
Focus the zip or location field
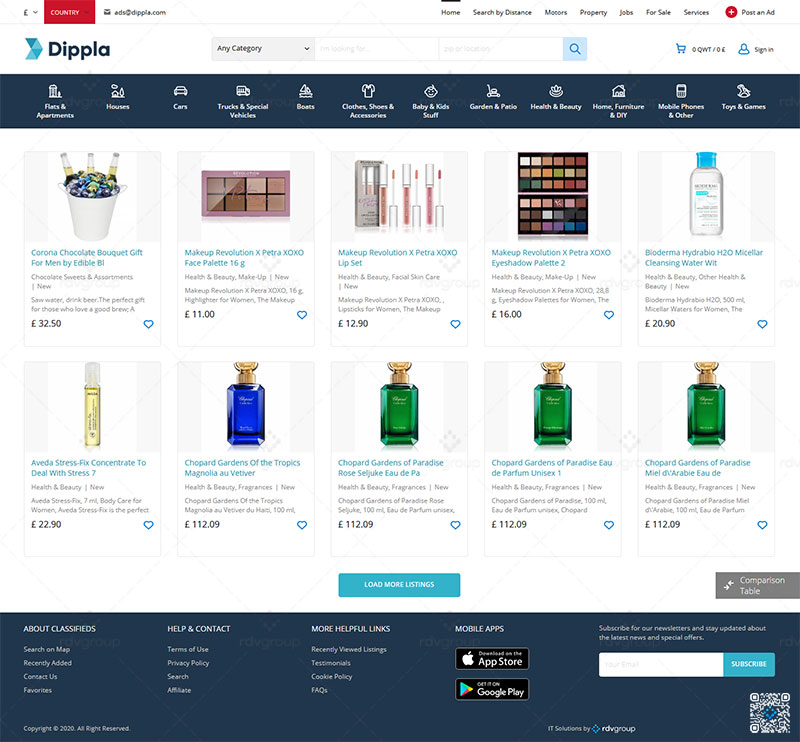click(501, 49)
